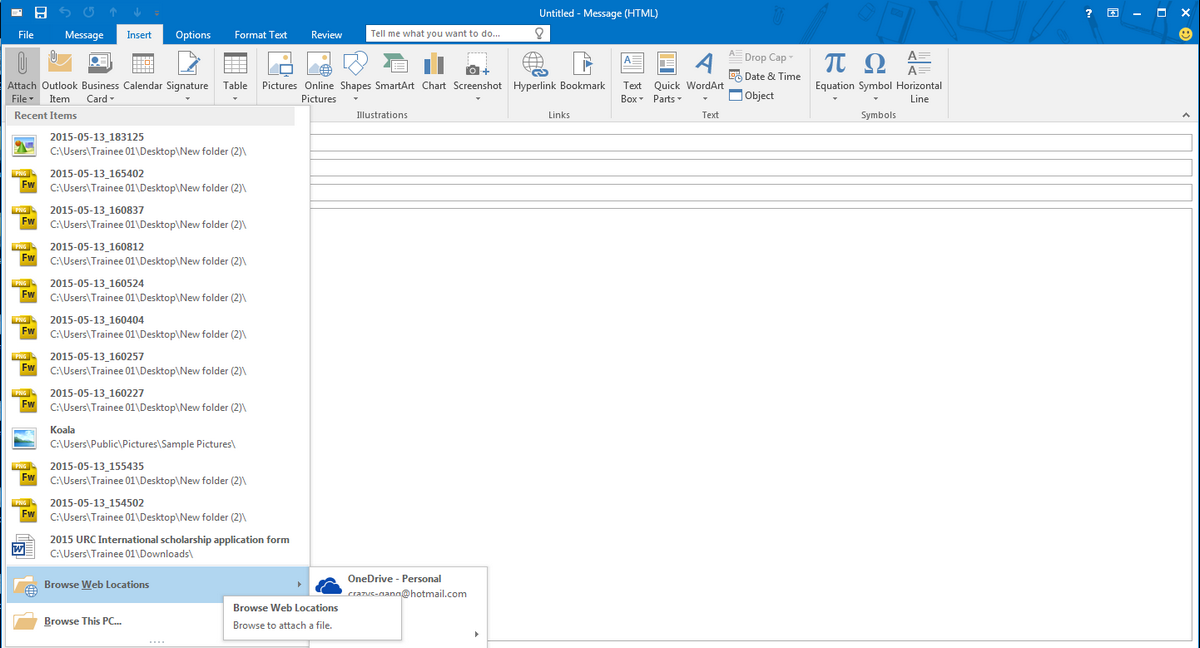Collapse the ribbon with the arrow
This screenshot has height=648, width=1200.
click(x=1186, y=115)
